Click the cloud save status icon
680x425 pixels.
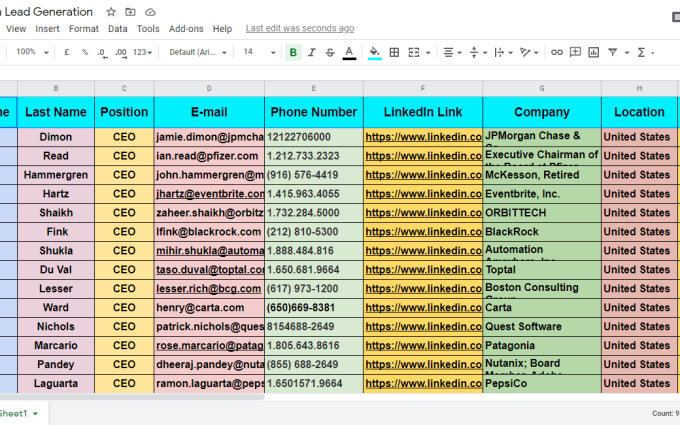click(150, 12)
